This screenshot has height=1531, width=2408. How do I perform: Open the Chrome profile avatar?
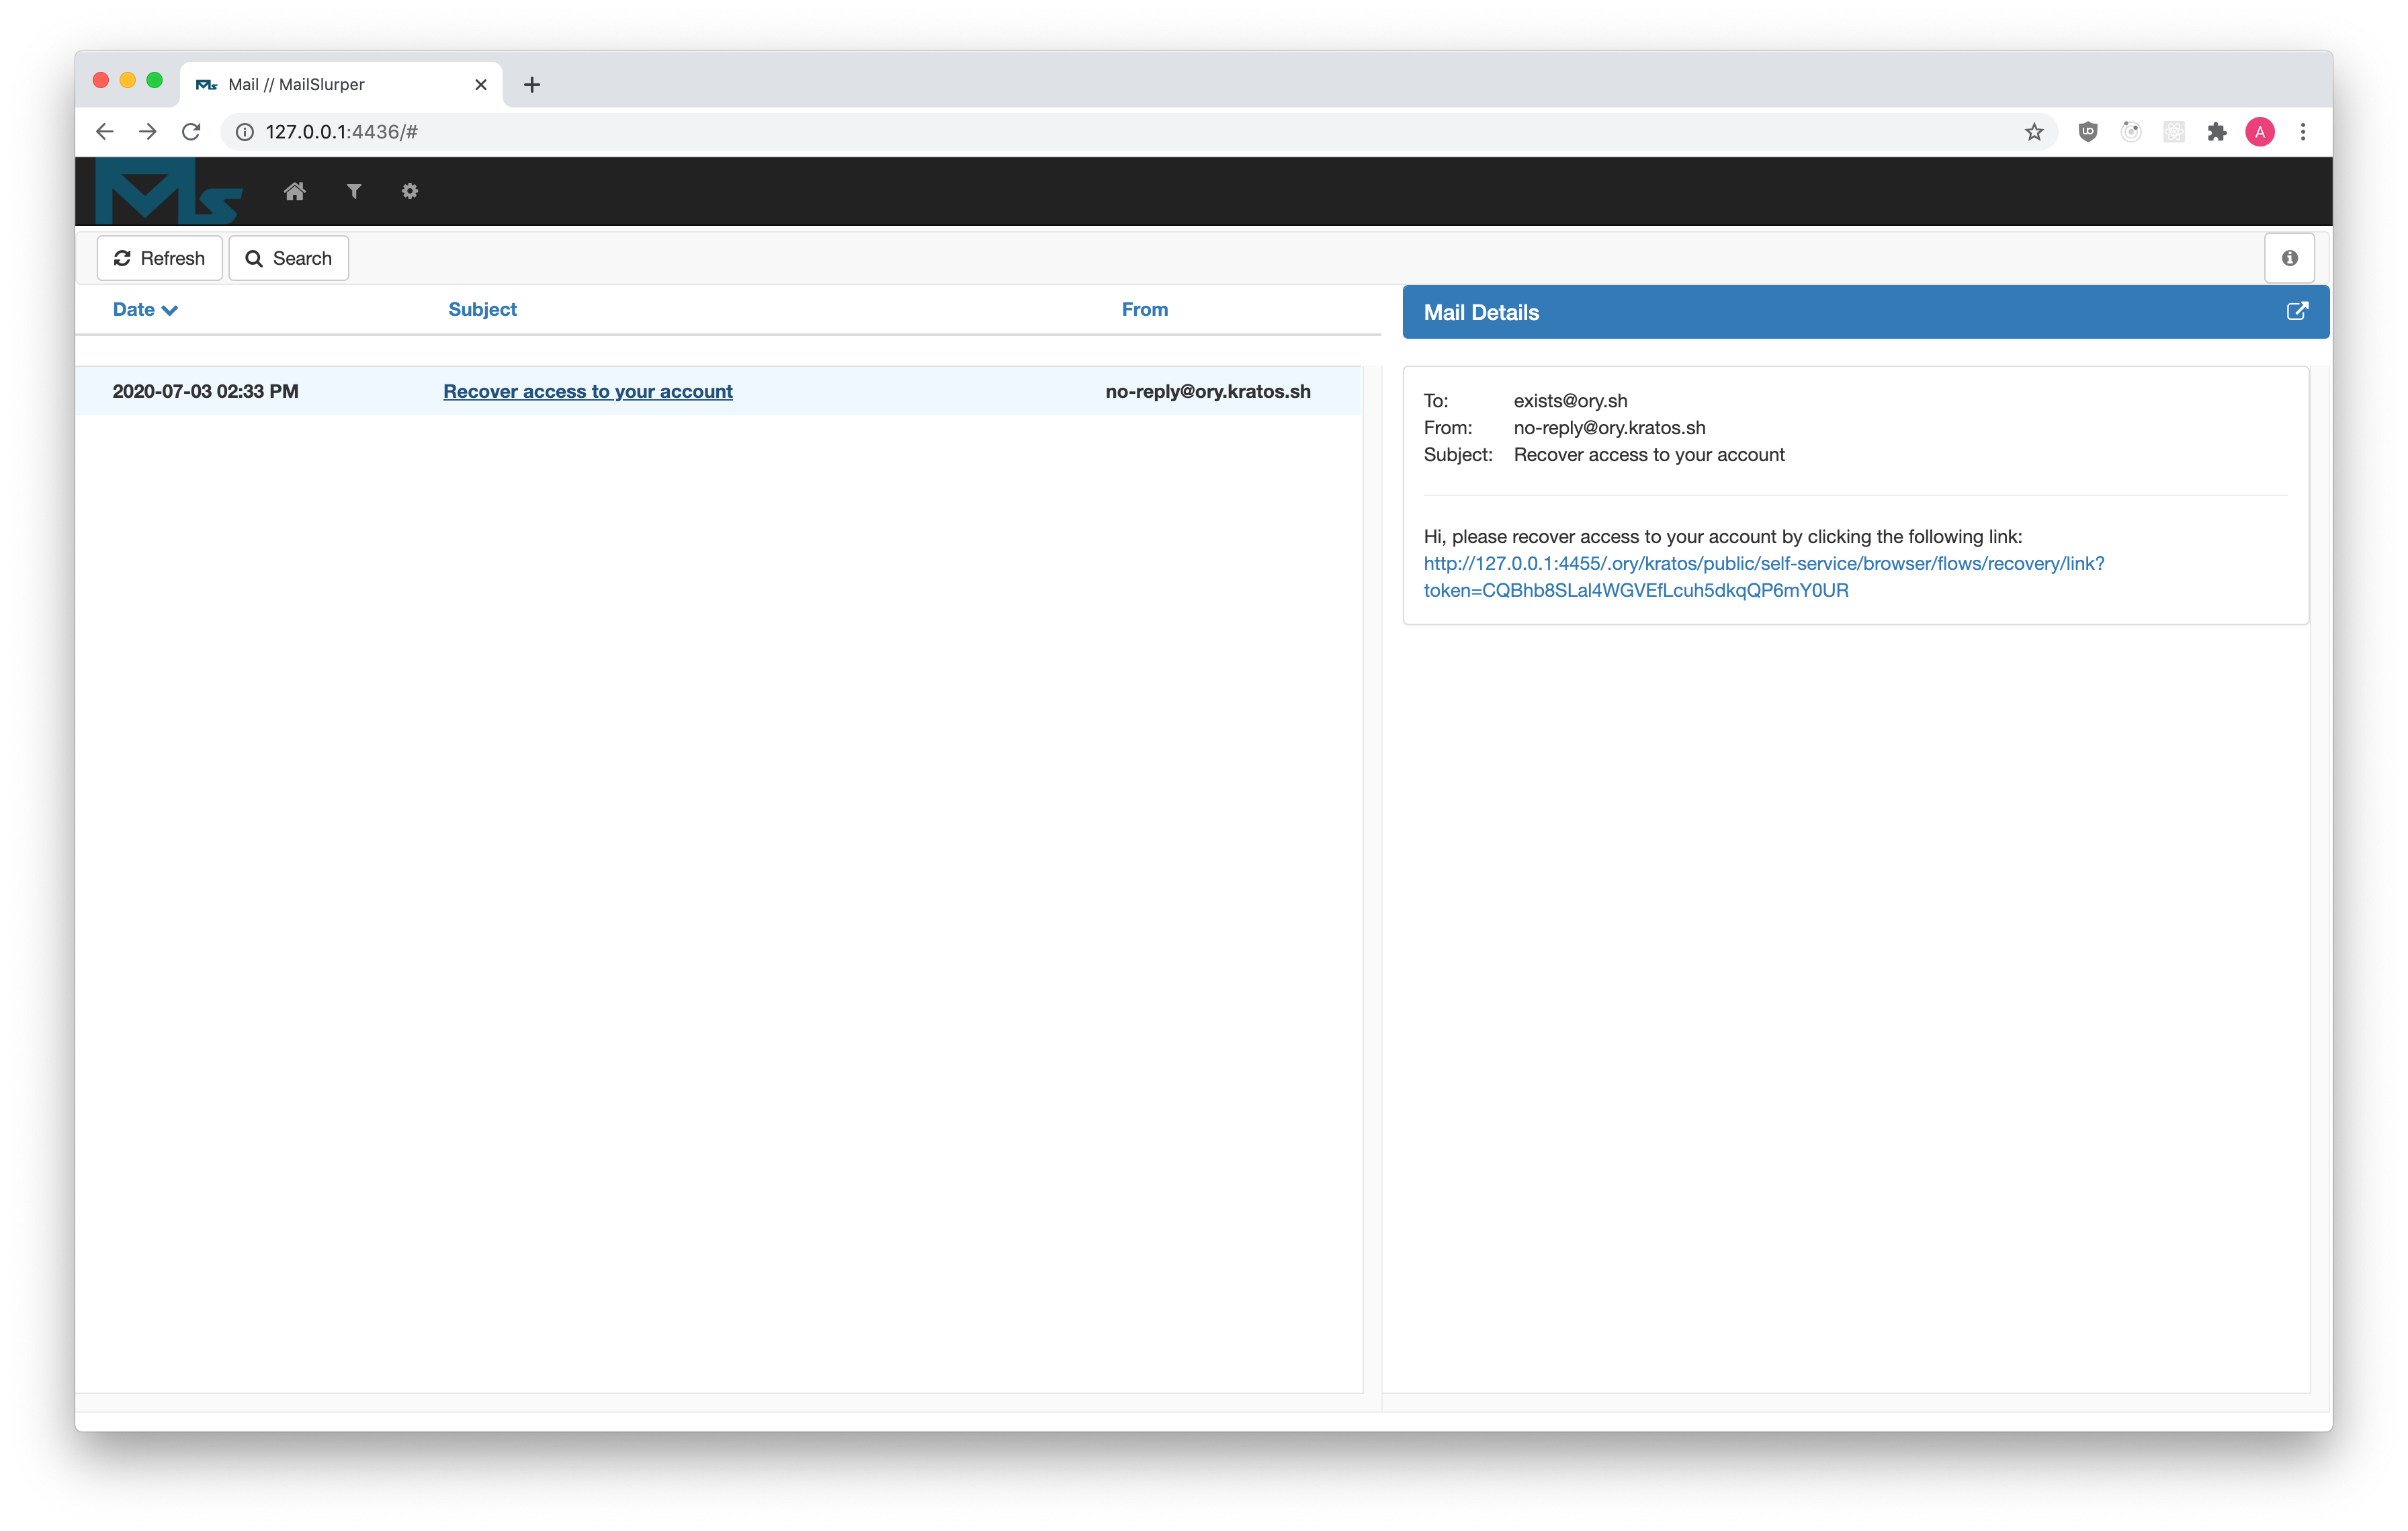click(x=2260, y=132)
